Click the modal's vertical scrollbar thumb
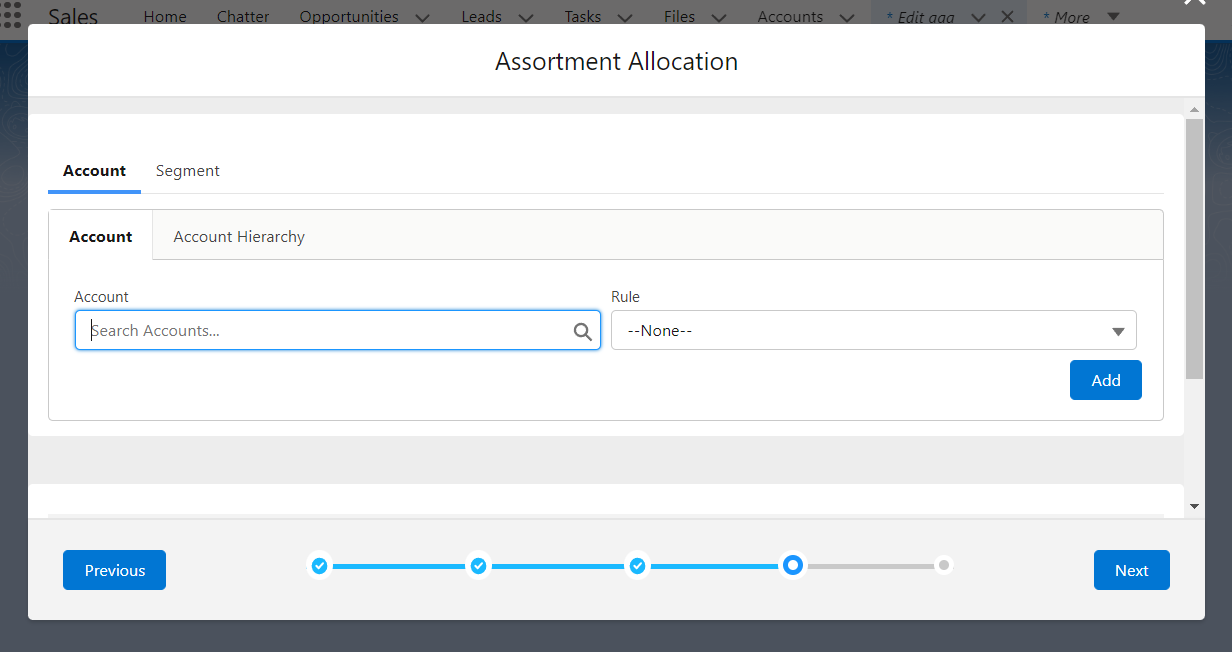The height and width of the screenshot is (652, 1232). coord(1194,248)
